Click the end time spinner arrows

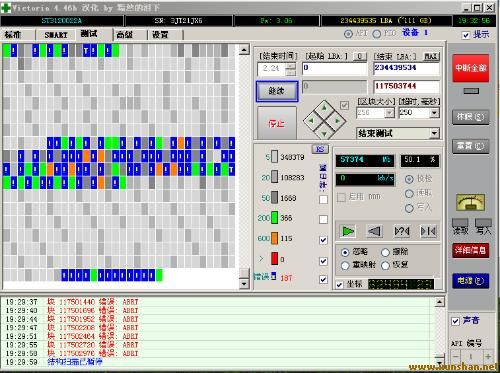[x=291, y=69]
